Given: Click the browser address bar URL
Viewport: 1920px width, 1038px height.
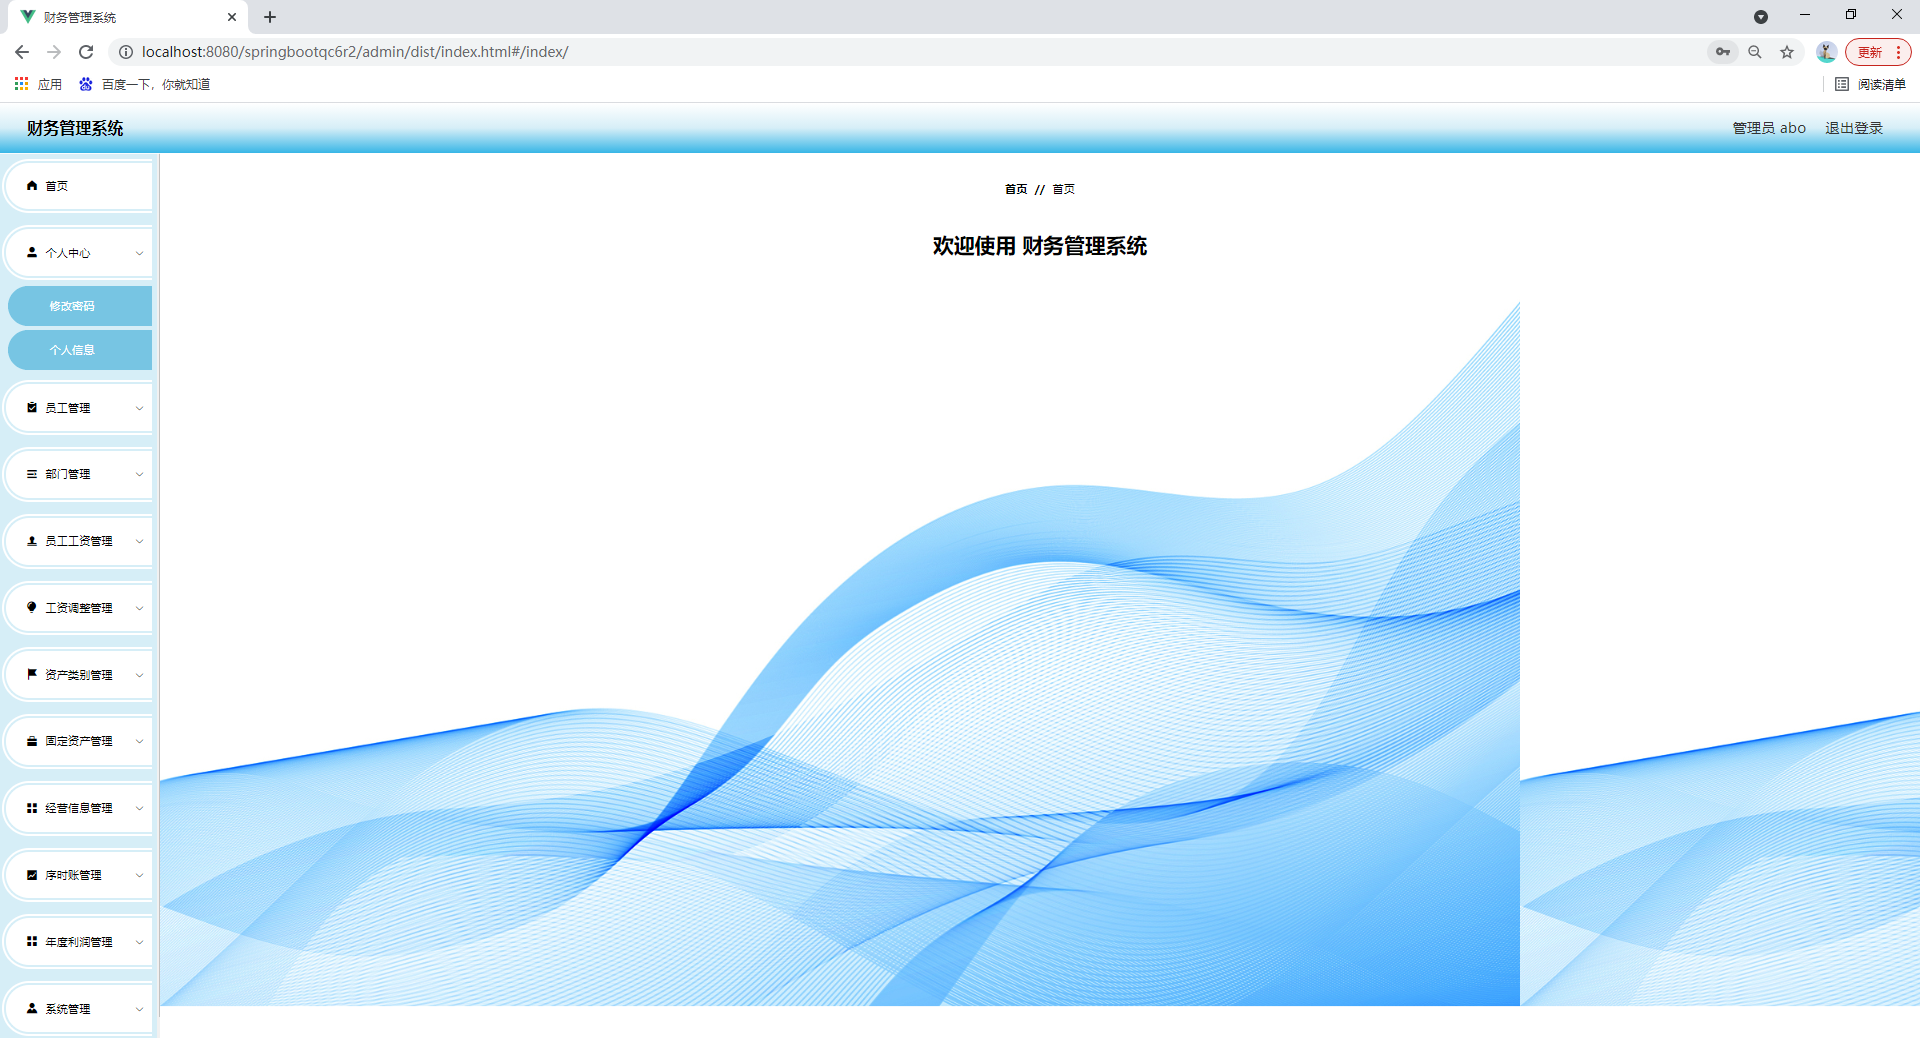Looking at the screenshot, I should pos(355,52).
